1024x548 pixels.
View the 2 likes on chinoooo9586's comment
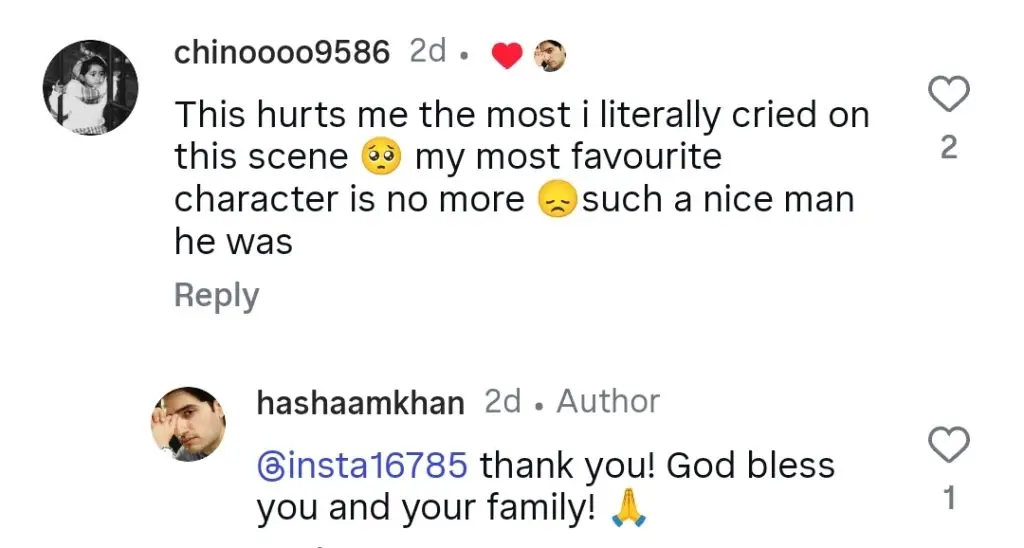(949, 149)
